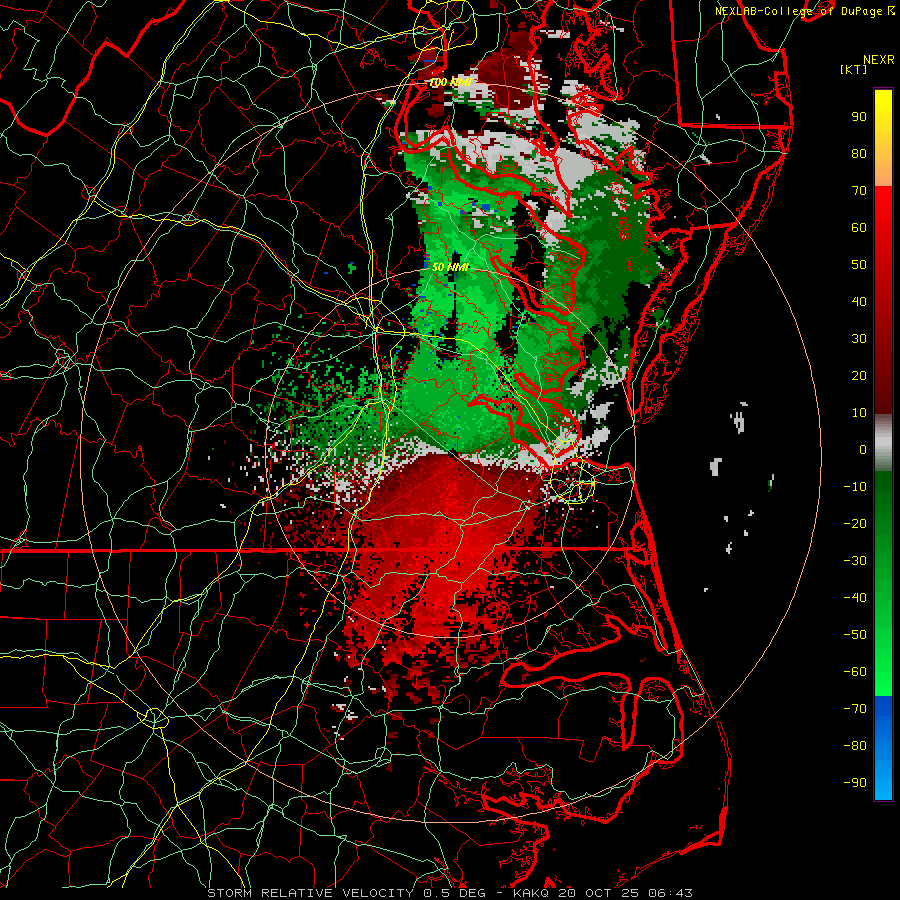Select the -10 knot scale label

click(x=855, y=487)
